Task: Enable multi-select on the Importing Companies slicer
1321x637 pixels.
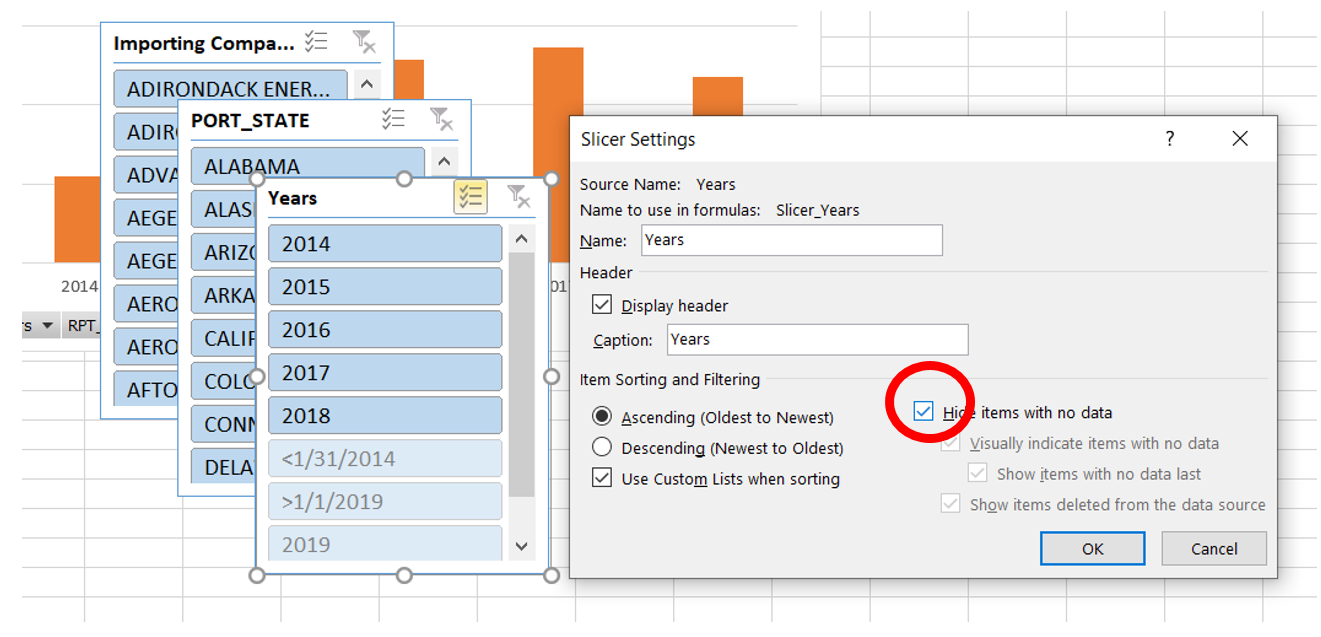Action: [316, 42]
